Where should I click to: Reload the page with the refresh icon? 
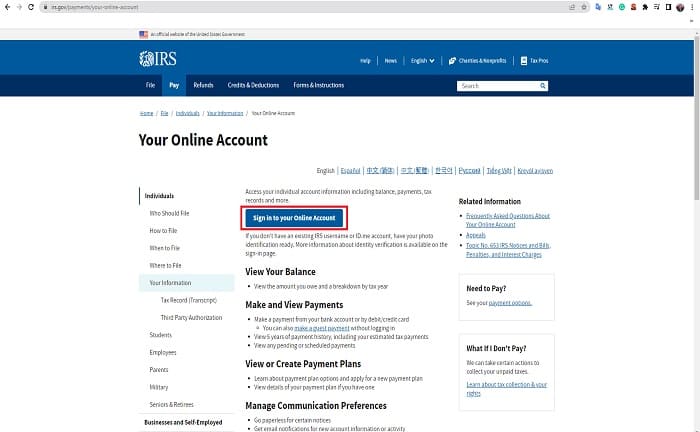coord(31,7)
